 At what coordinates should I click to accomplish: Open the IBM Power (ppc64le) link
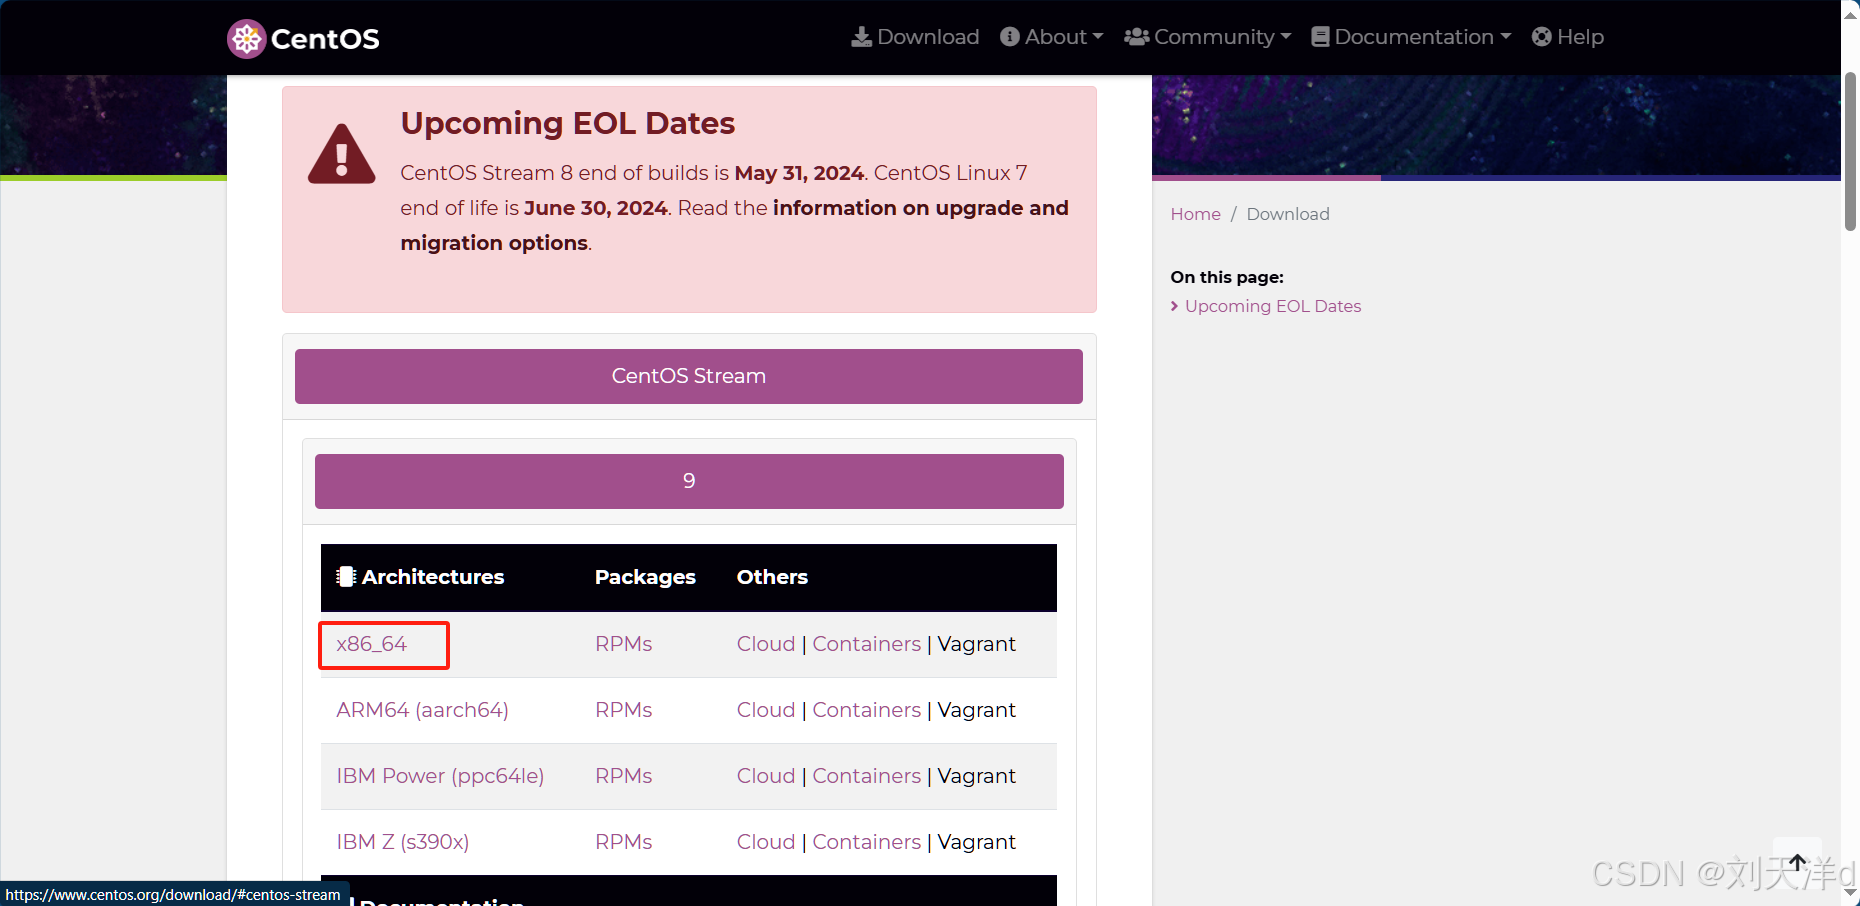(x=440, y=776)
